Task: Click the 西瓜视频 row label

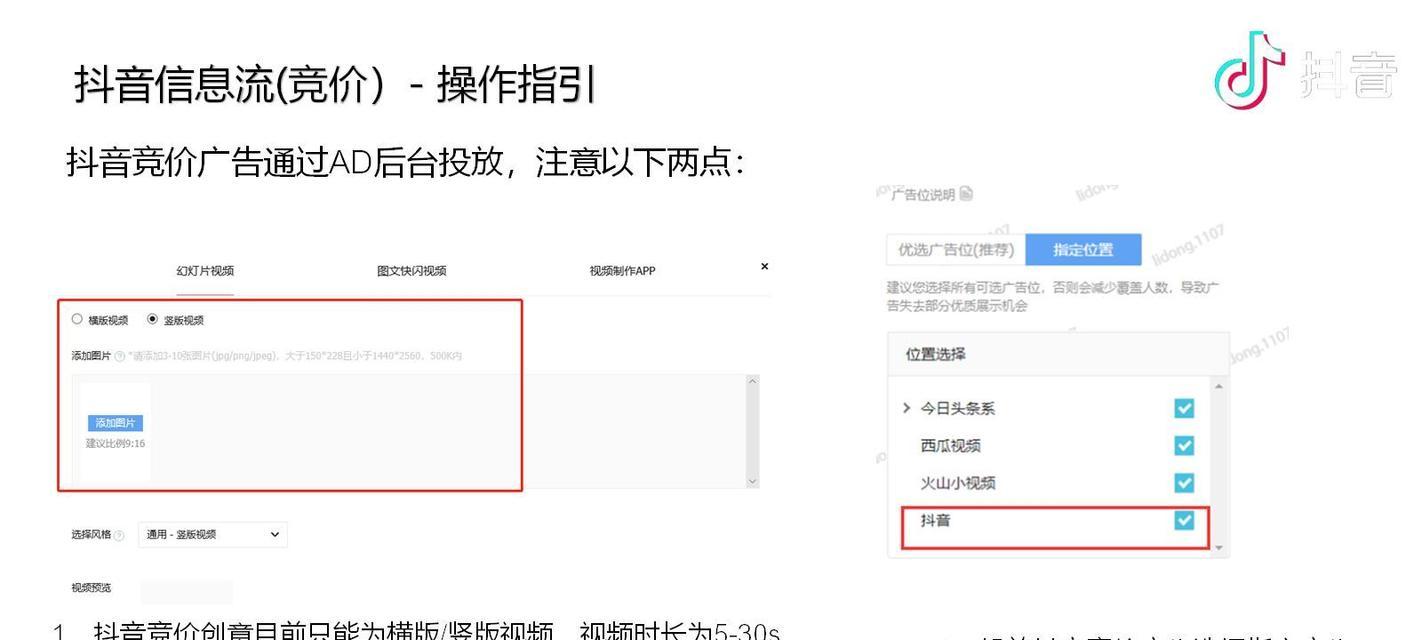Action: [x=950, y=446]
